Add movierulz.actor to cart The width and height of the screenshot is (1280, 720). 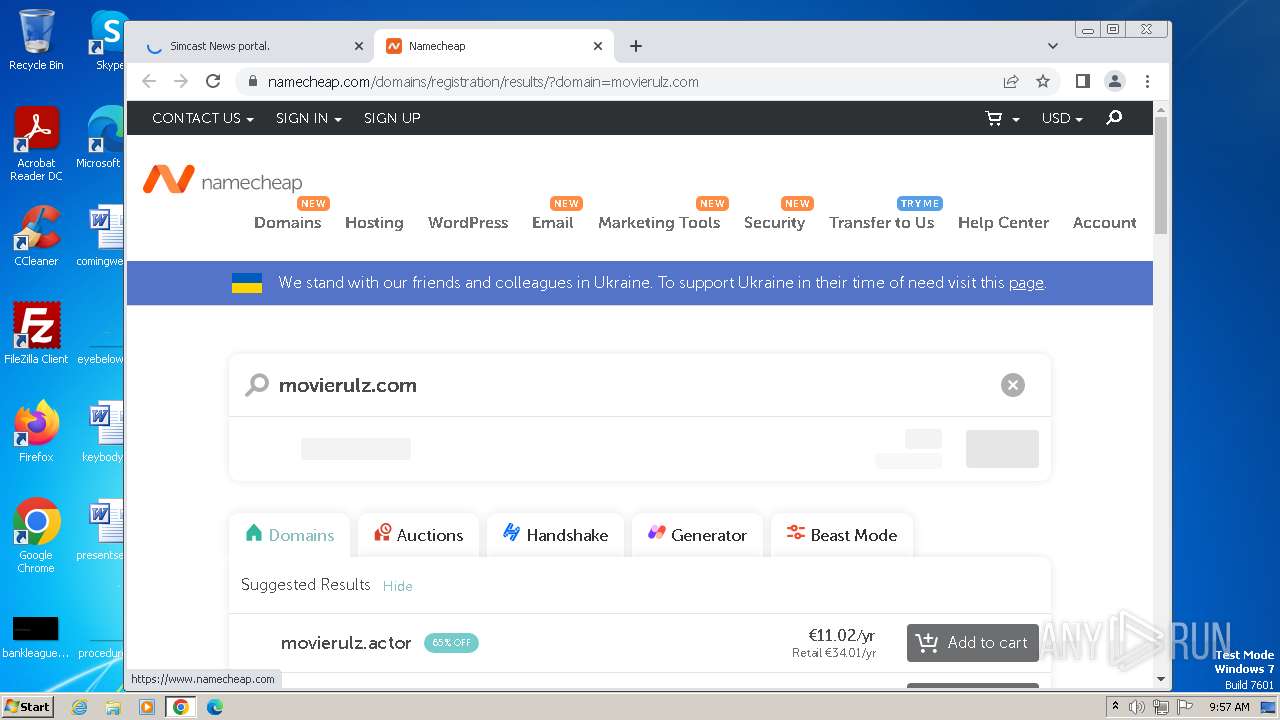pyautogui.click(x=973, y=643)
